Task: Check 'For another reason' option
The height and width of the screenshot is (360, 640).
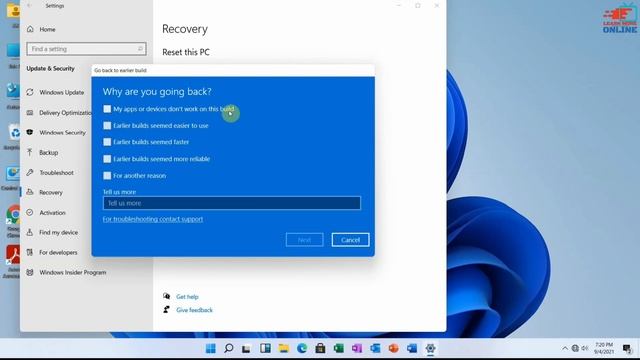Action: [107, 176]
